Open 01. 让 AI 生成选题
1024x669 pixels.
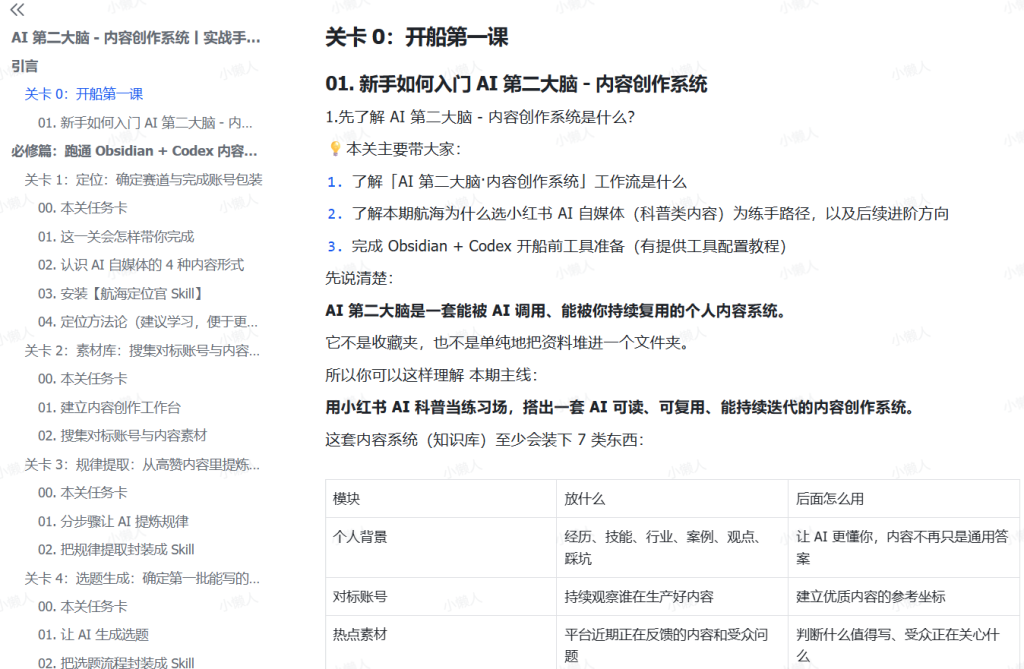tap(93, 634)
